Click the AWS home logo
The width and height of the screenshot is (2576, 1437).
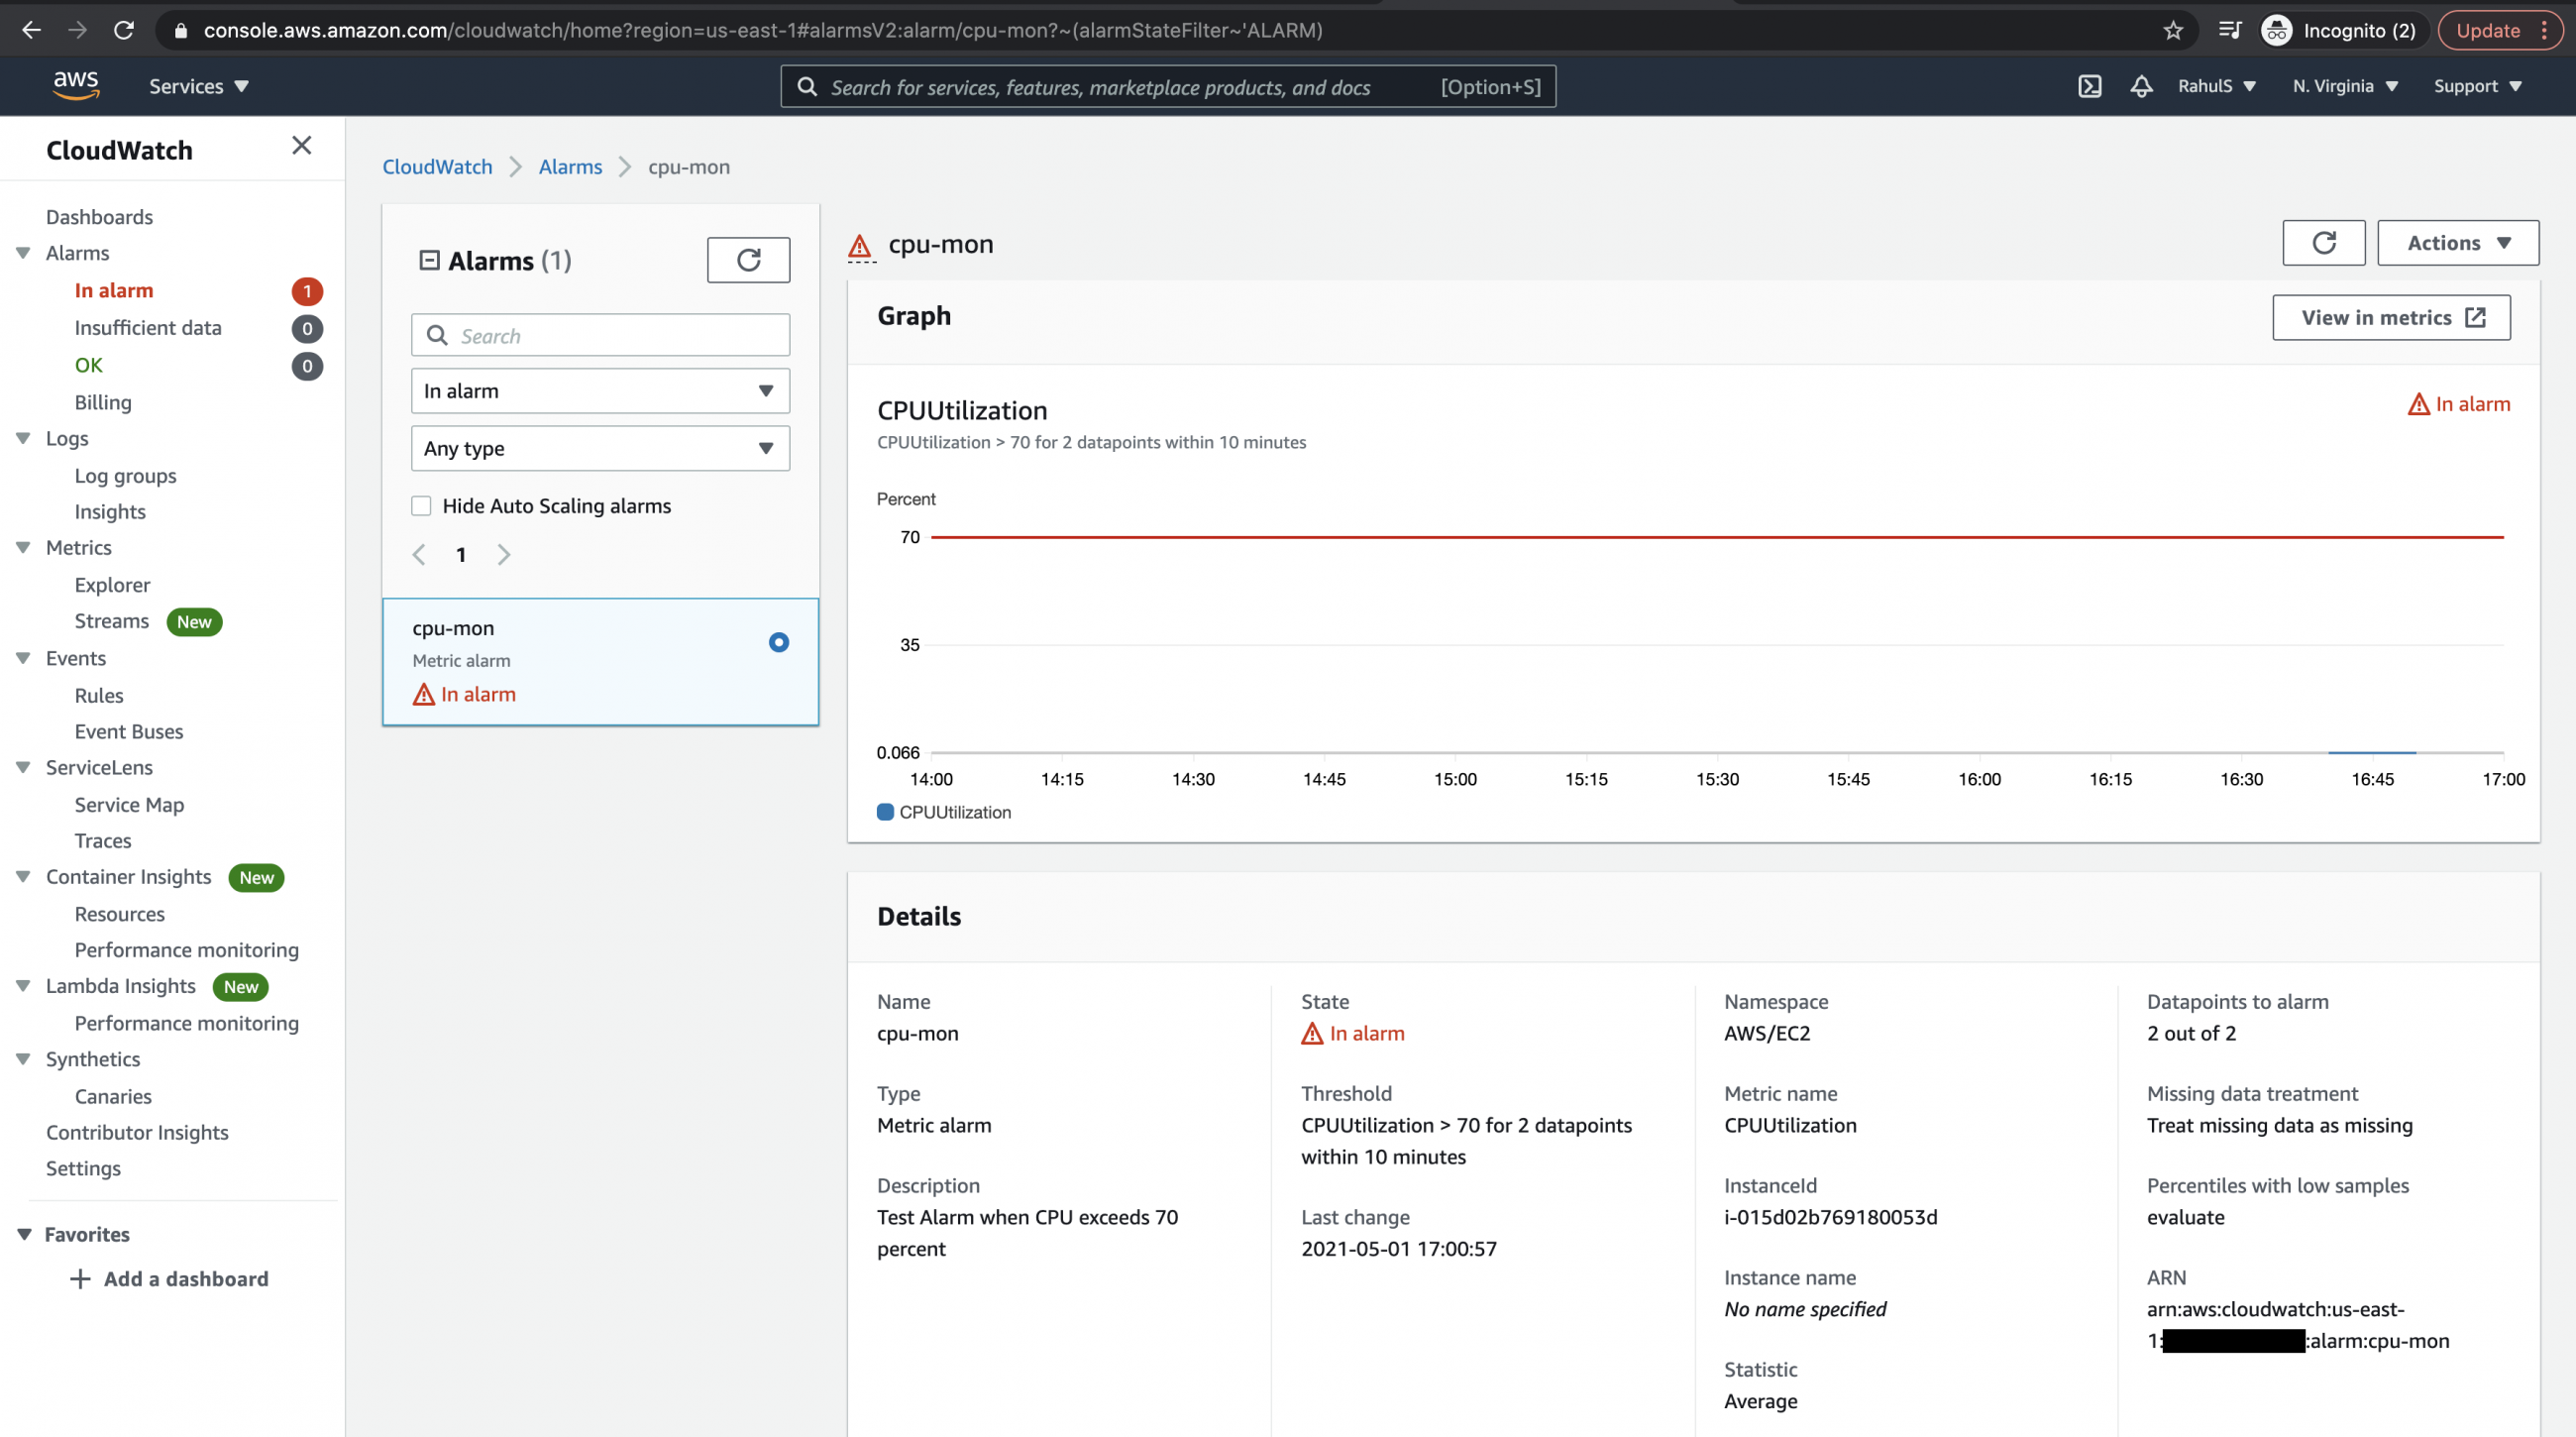[76, 85]
